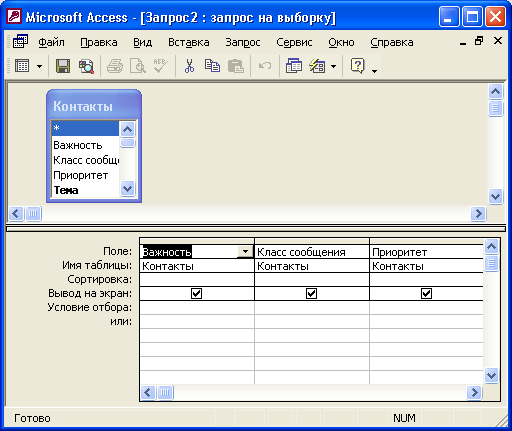The image size is (512, 431).
Task: Click the Save floppy disk icon
Action: (63, 66)
